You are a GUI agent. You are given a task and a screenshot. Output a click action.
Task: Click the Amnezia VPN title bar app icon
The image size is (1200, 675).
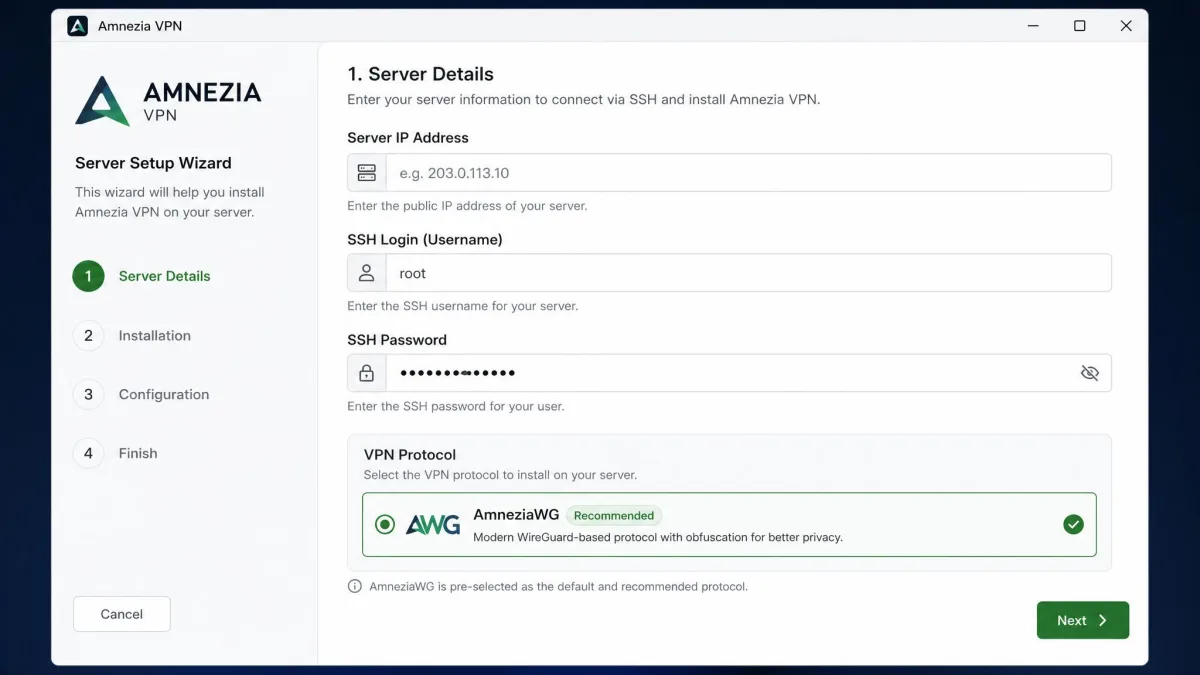tap(77, 26)
